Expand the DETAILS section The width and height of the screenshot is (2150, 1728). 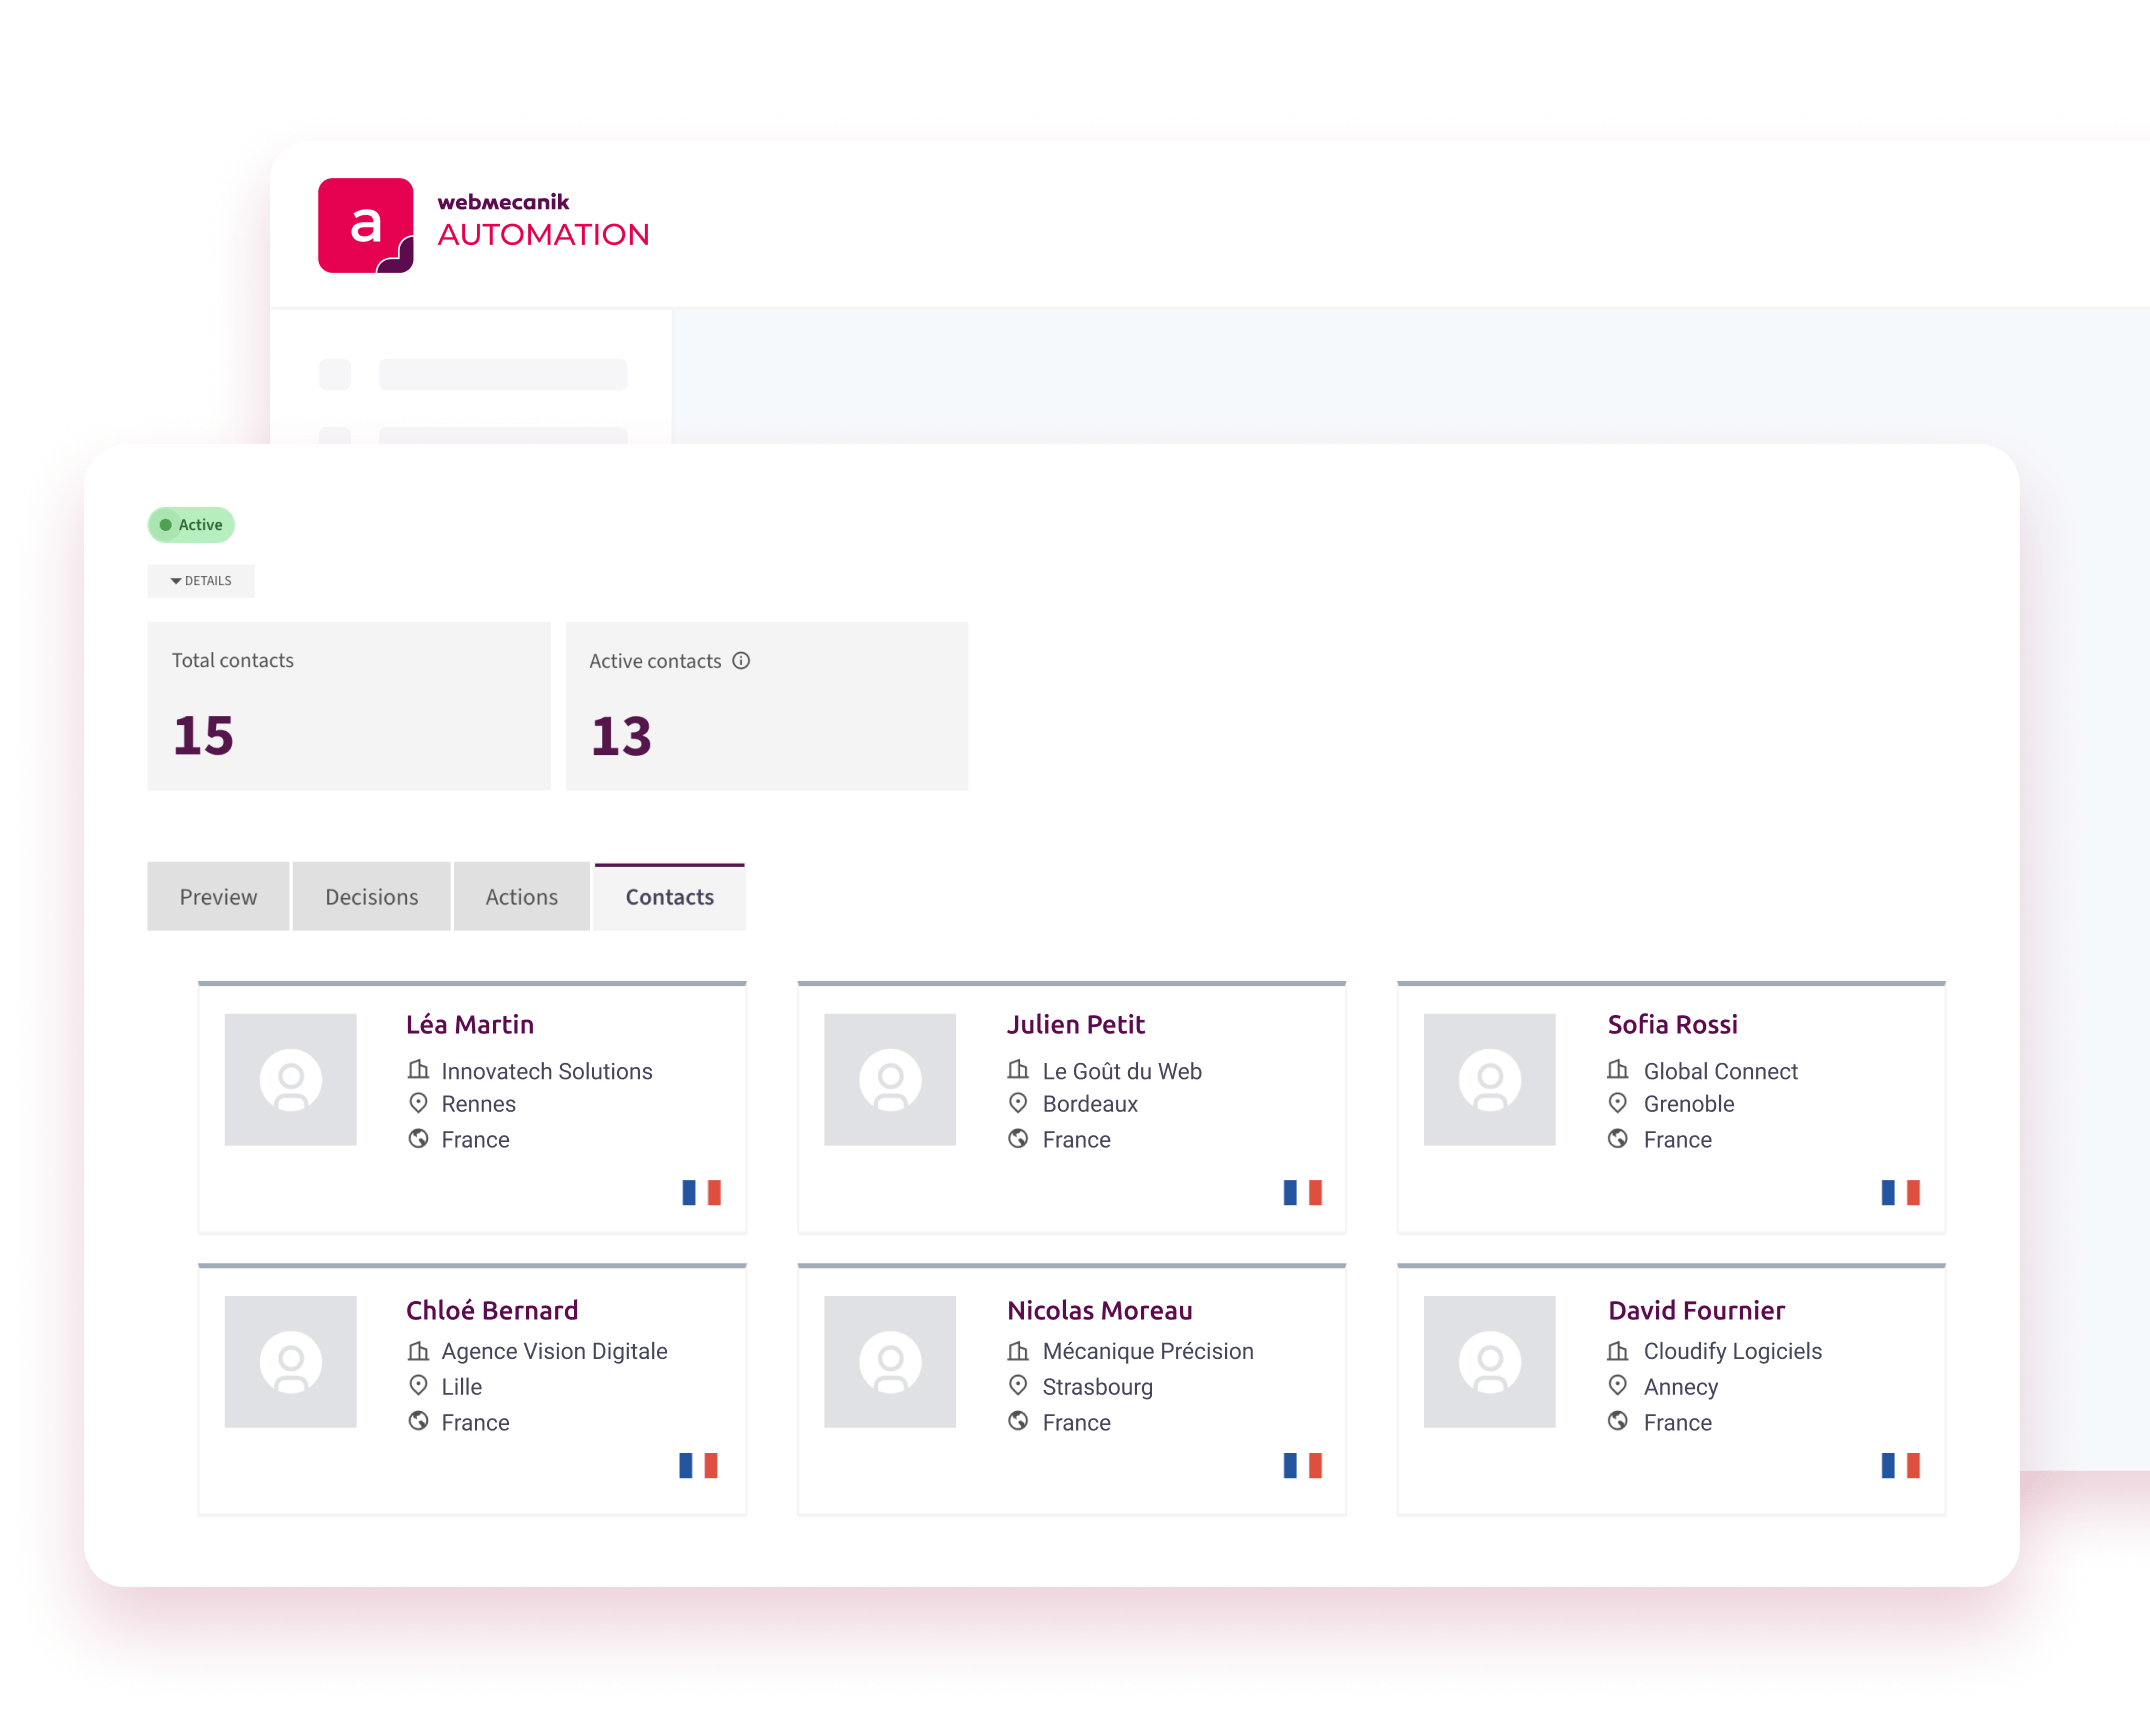(x=200, y=580)
